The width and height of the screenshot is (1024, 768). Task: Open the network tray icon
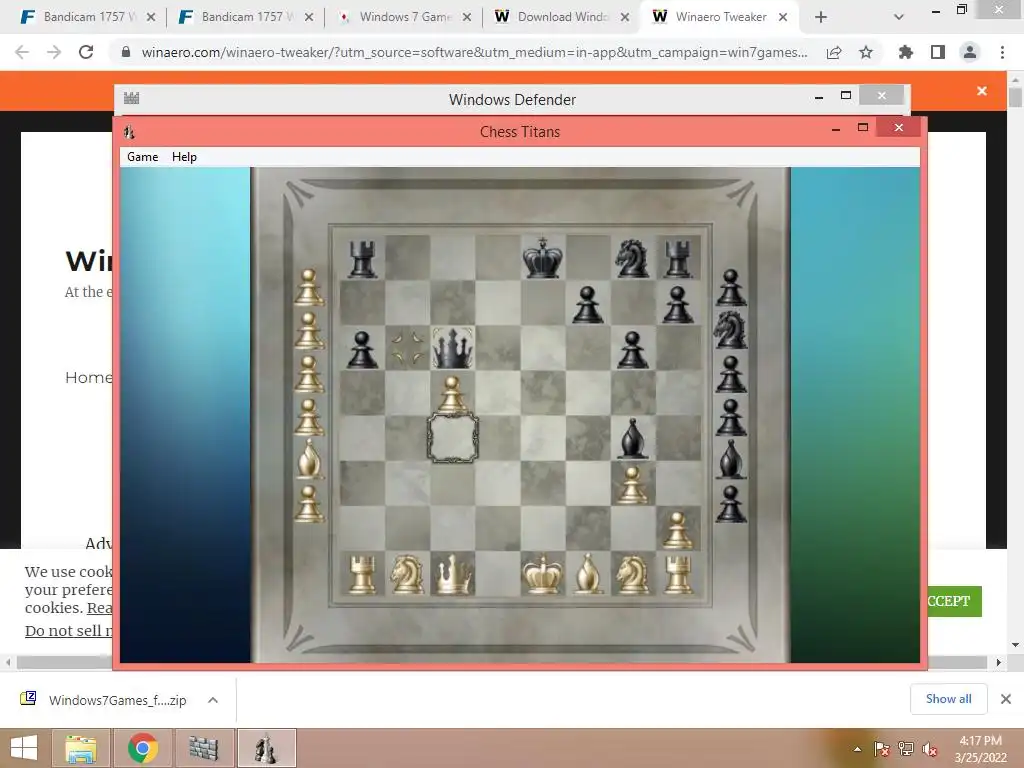(906, 749)
